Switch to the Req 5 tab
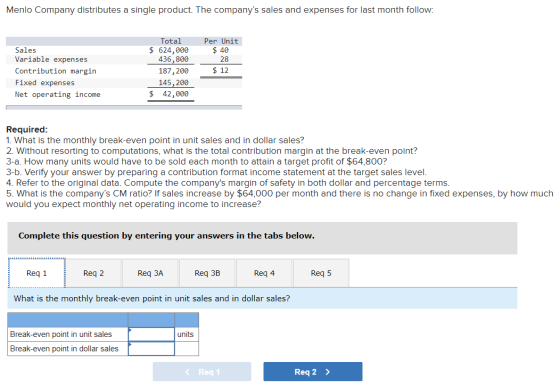The height and width of the screenshot is (387, 560). pos(321,273)
